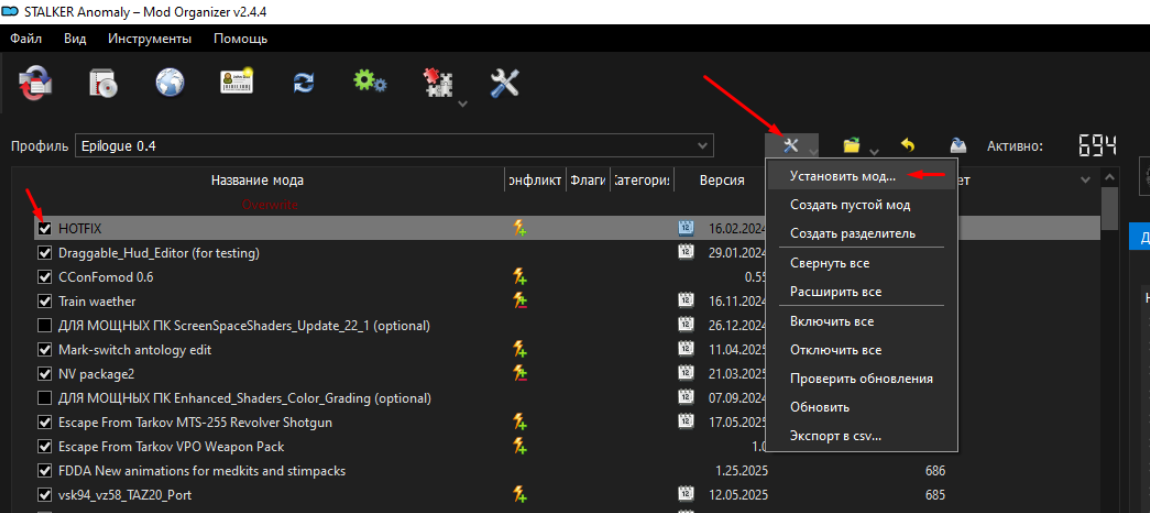This screenshot has height=513, width=1150.
Task: Disable Draggable_Hud_Editor (for testing) checkbox
Action: 45,253
